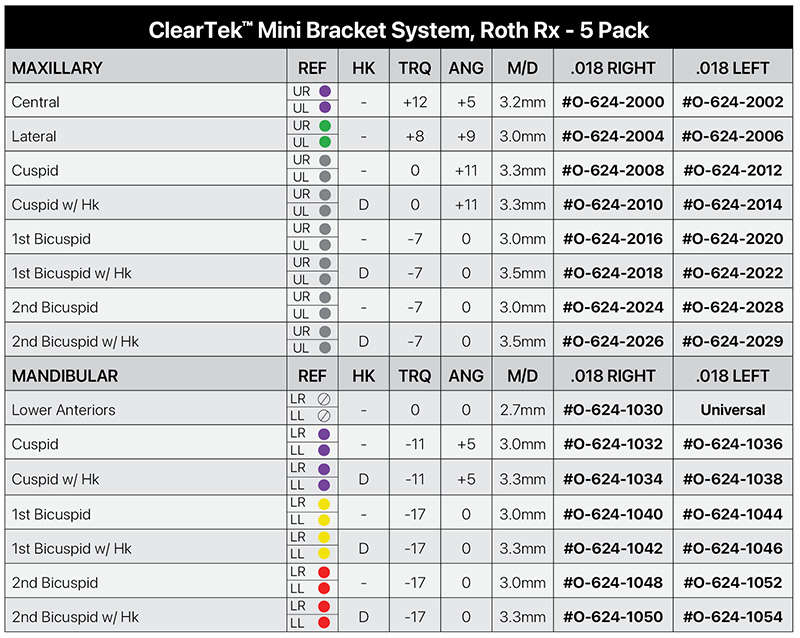This screenshot has width=800, height=638.
Task: Click the gray UR dot for Maxillary Cuspid
Action: tap(325, 160)
